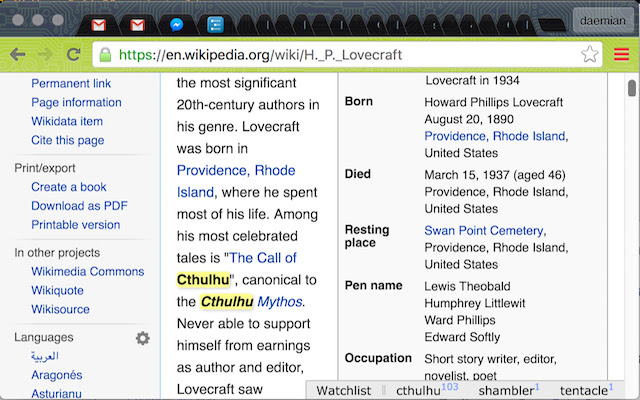Switch to the Messenger pinned tab
Image resolution: width=640 pixels, height=400 pixels.
(x=175, y=24)
